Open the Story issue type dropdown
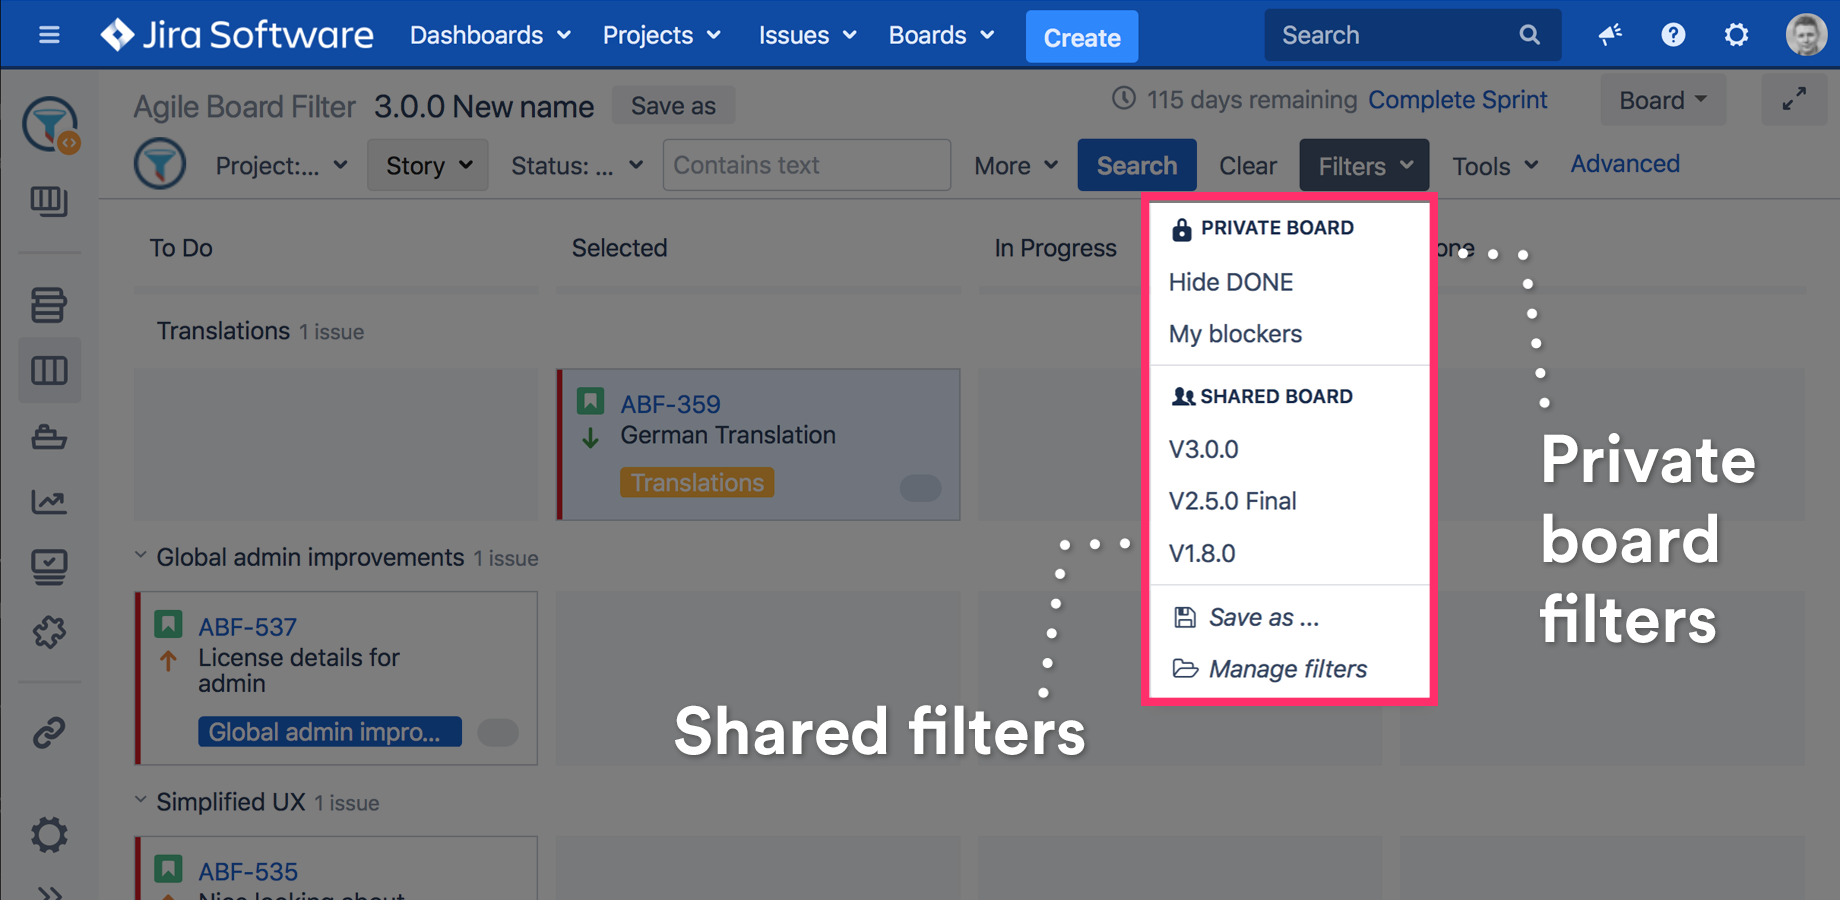 428,165
